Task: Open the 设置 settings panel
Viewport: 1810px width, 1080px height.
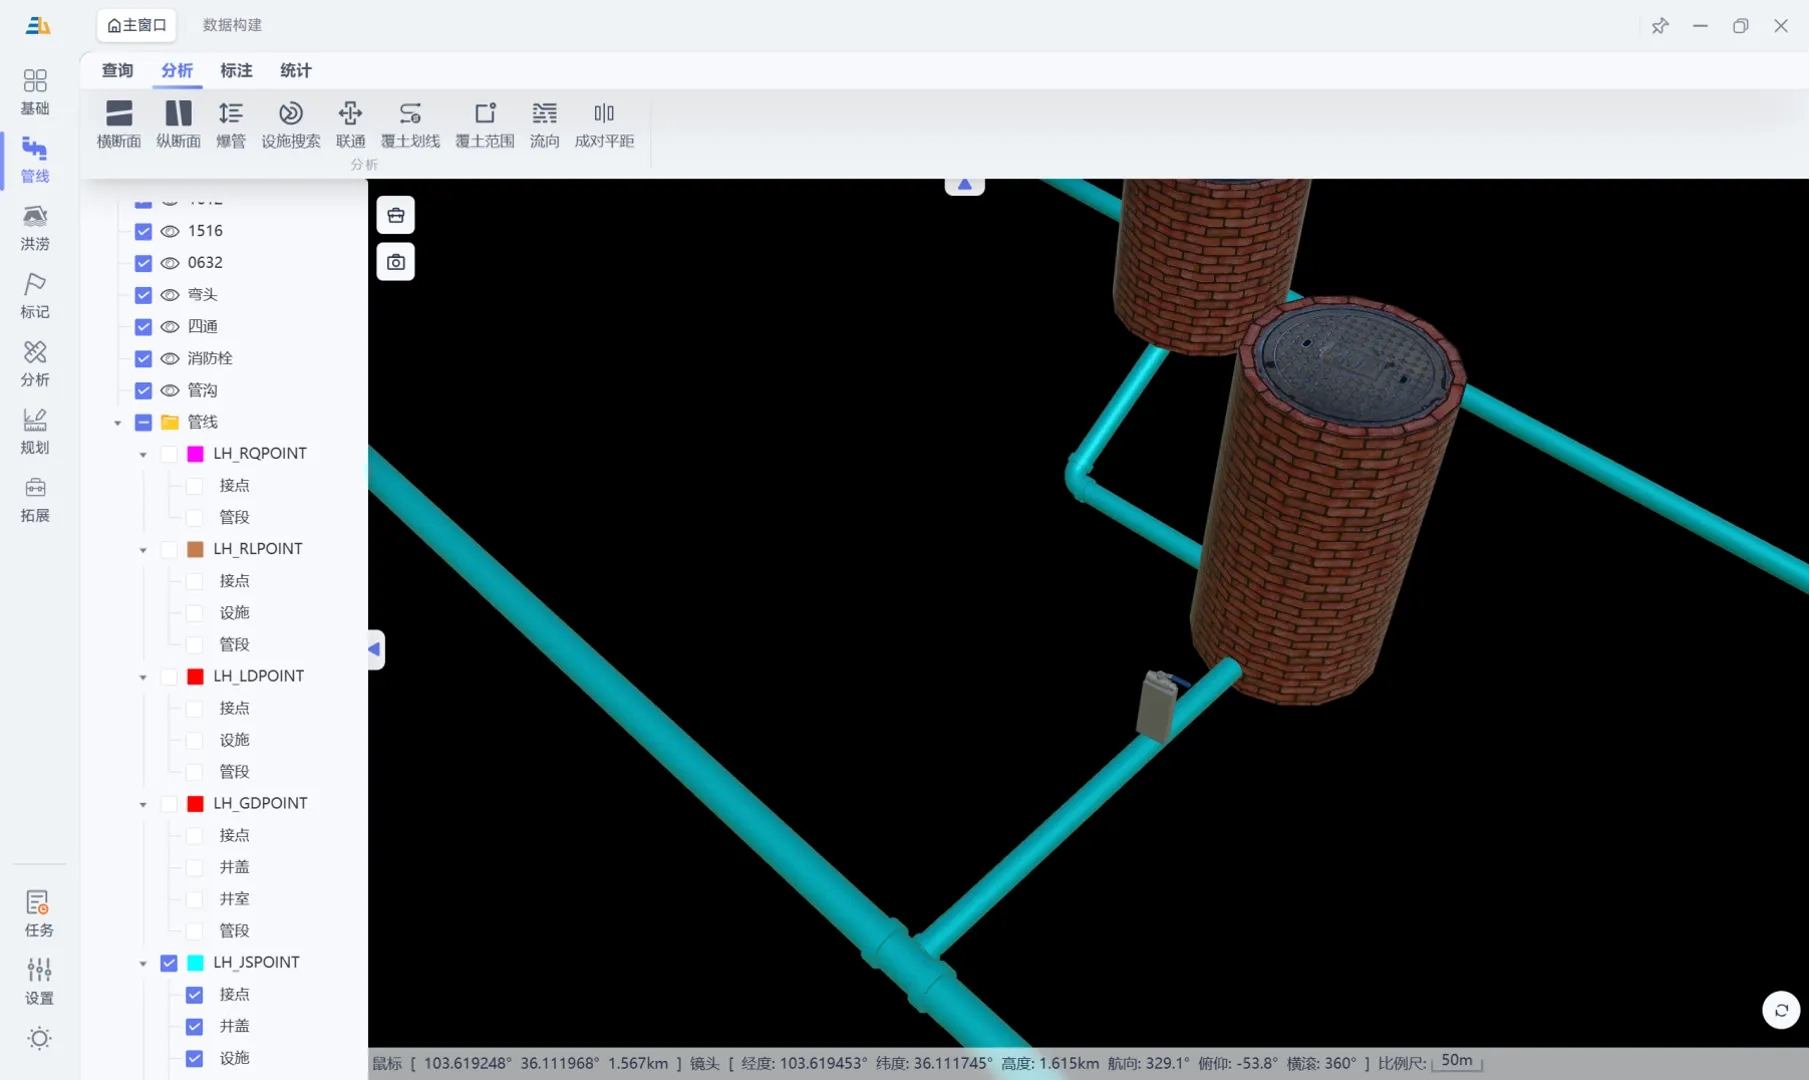Action: click(x=38, y=982)
